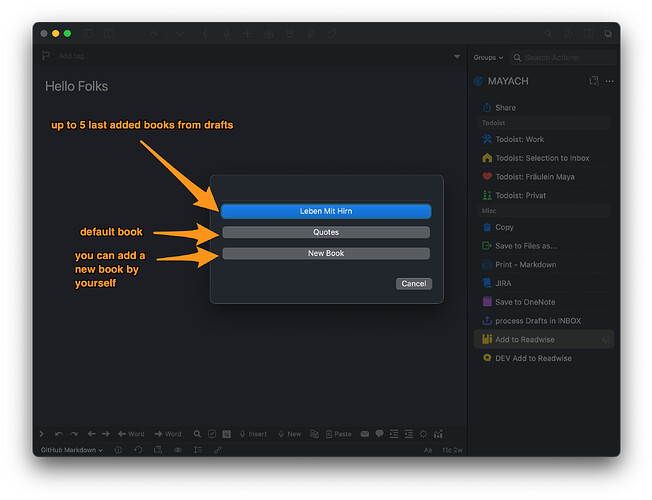This screenshot has height=500, width=652.
Task: Select the Leben Mit Hirn book button
Action: (x=326, y=211)
